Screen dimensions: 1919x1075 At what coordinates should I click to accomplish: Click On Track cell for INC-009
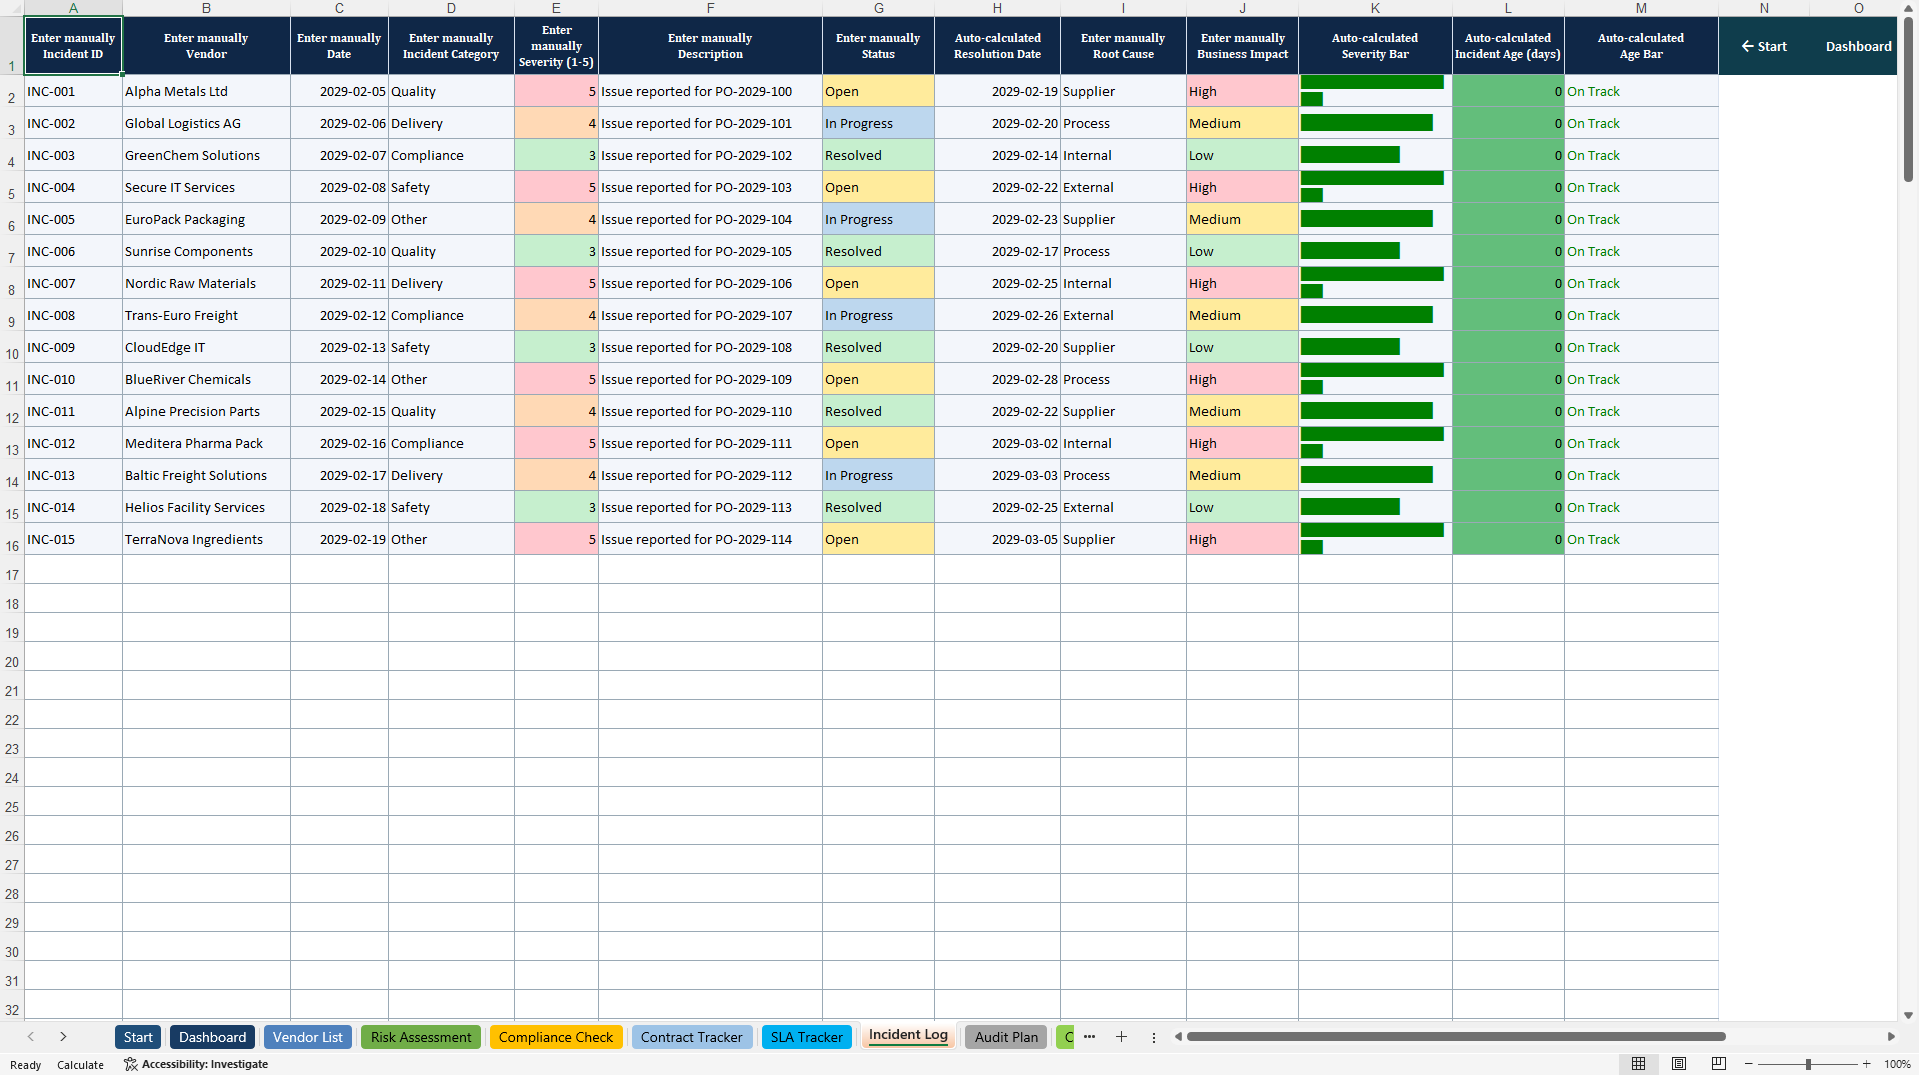pos(1641,347)
